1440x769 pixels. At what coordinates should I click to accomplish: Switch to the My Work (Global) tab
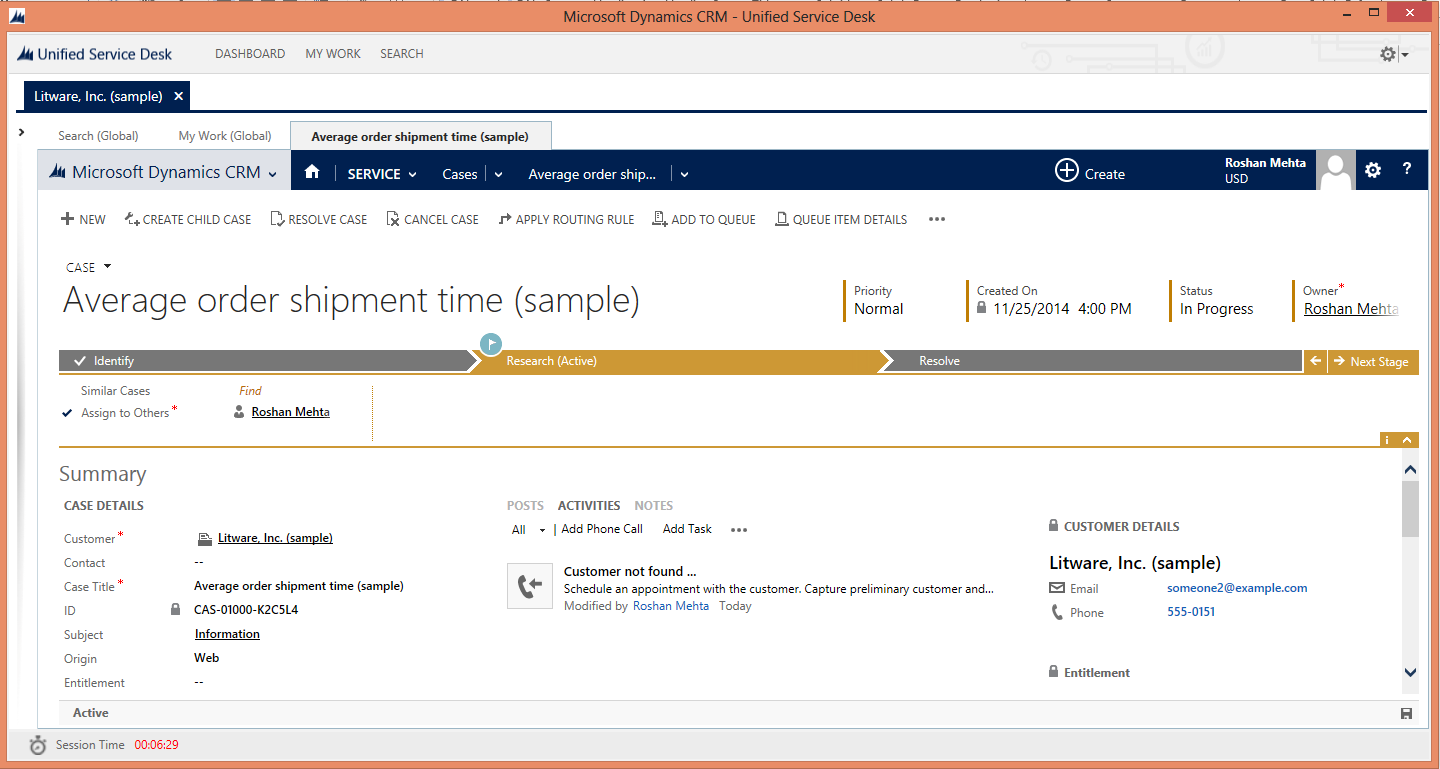(225, 136)
